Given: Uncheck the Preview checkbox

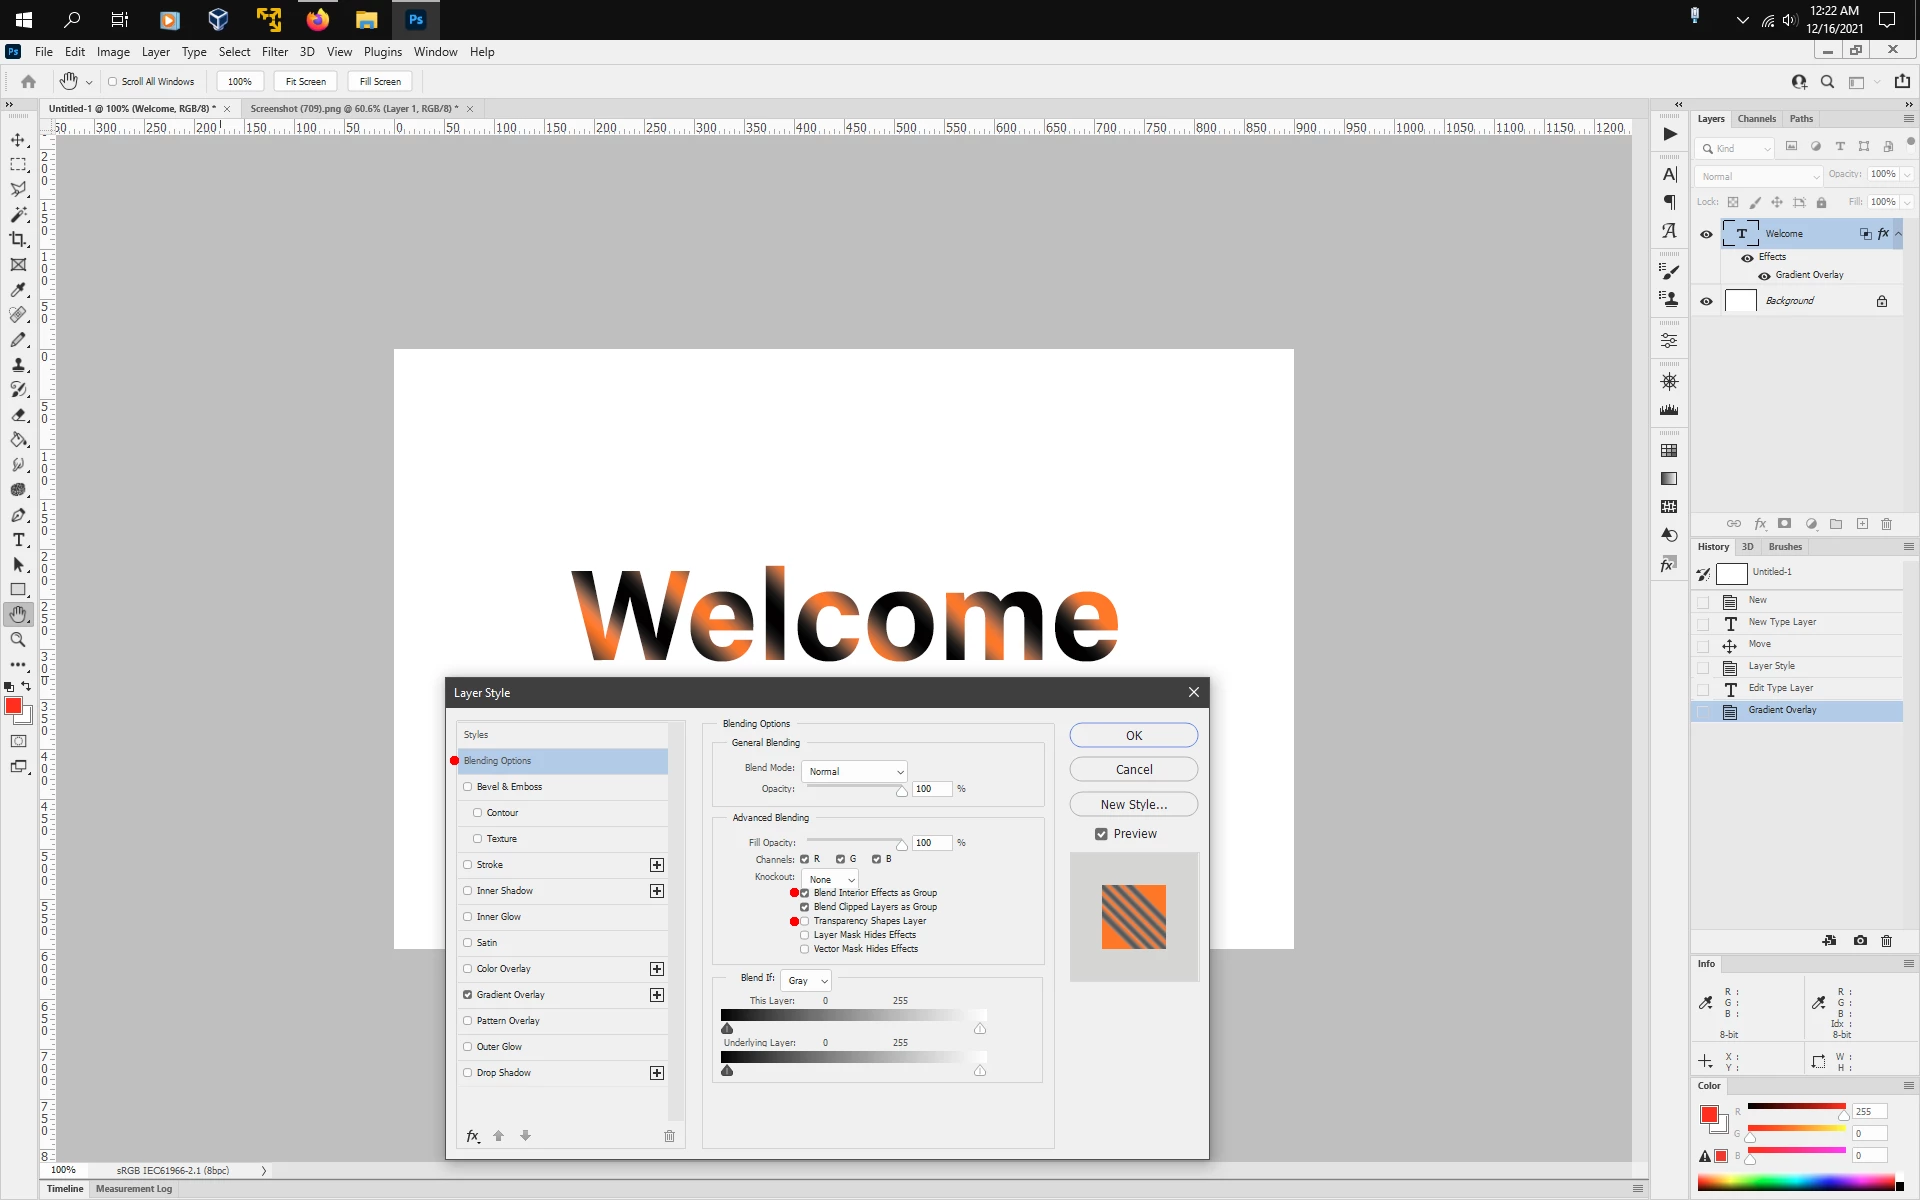Looking at the screenshot, I should 1101,834.
